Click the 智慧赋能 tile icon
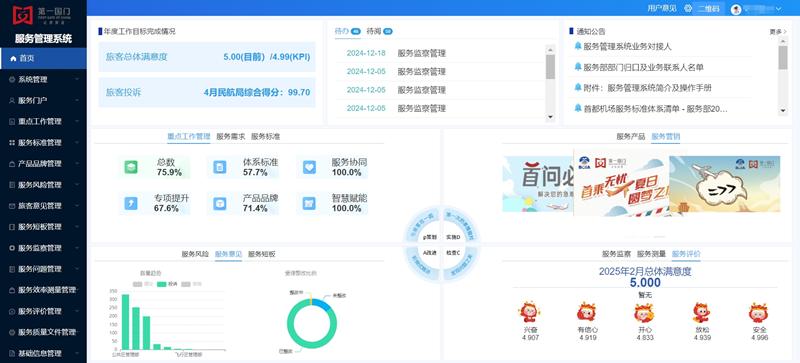Image resolution: width=800 pixels, height=363 pixels. pyautogui.click(x=309, y=203)
